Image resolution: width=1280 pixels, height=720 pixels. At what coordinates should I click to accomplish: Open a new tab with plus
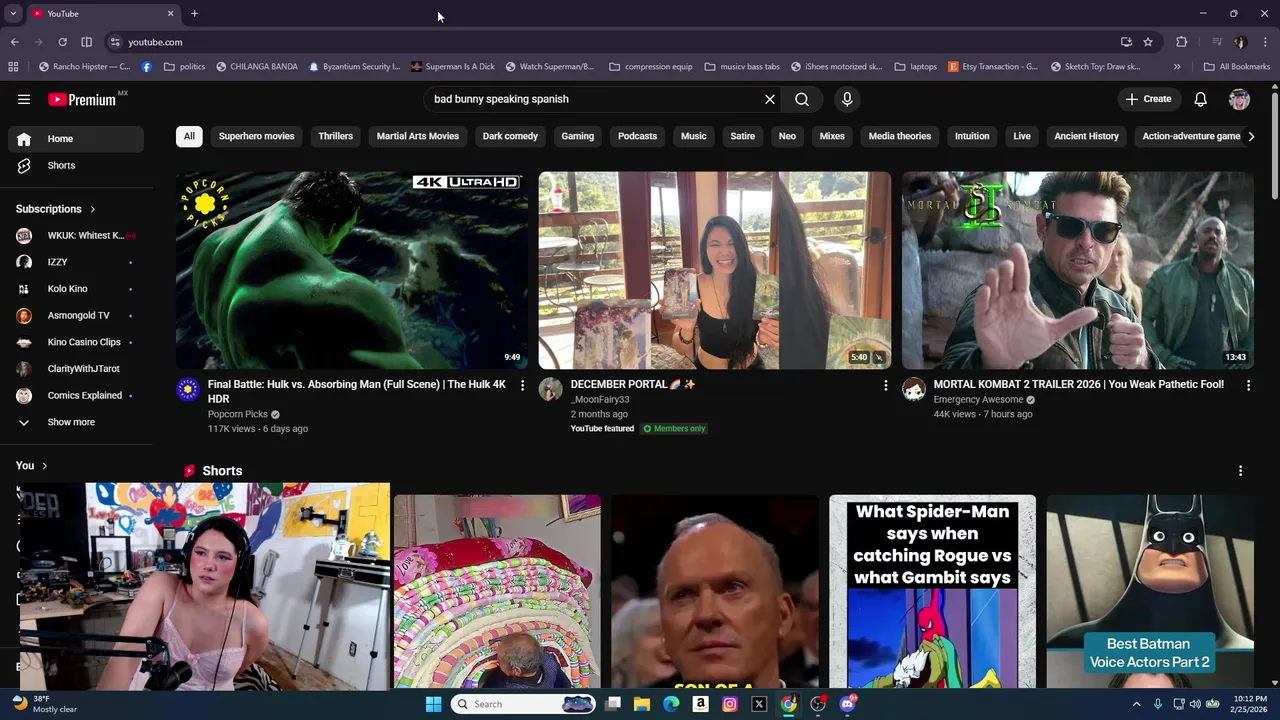coord(194,14)
